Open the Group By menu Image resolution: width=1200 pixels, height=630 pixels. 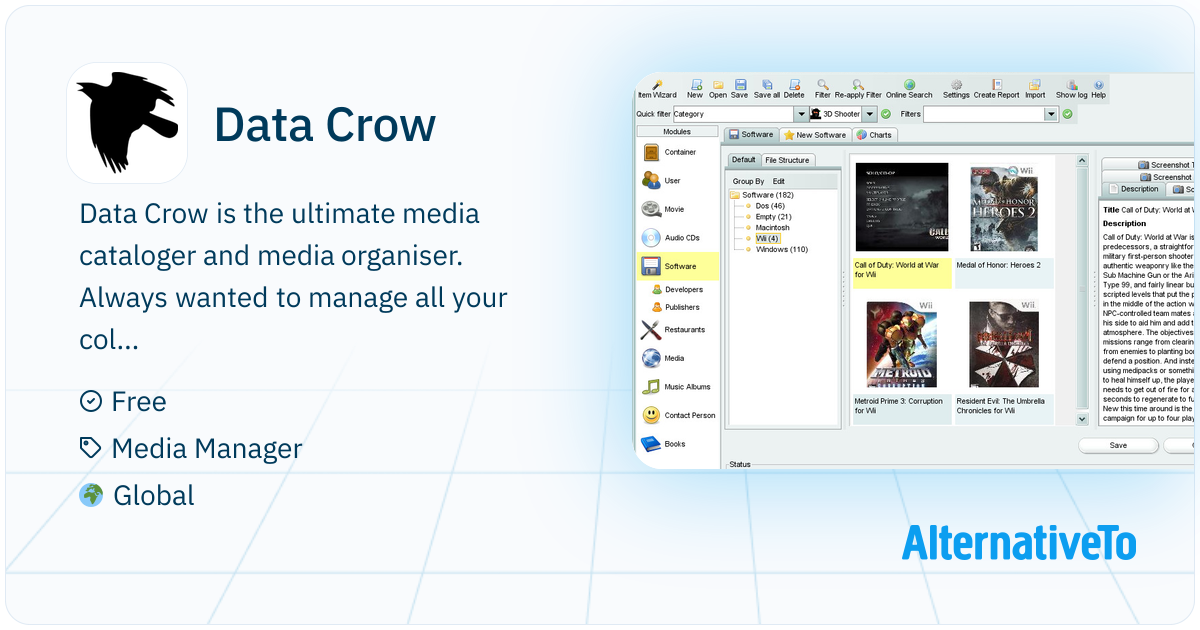tap(748, 181)
